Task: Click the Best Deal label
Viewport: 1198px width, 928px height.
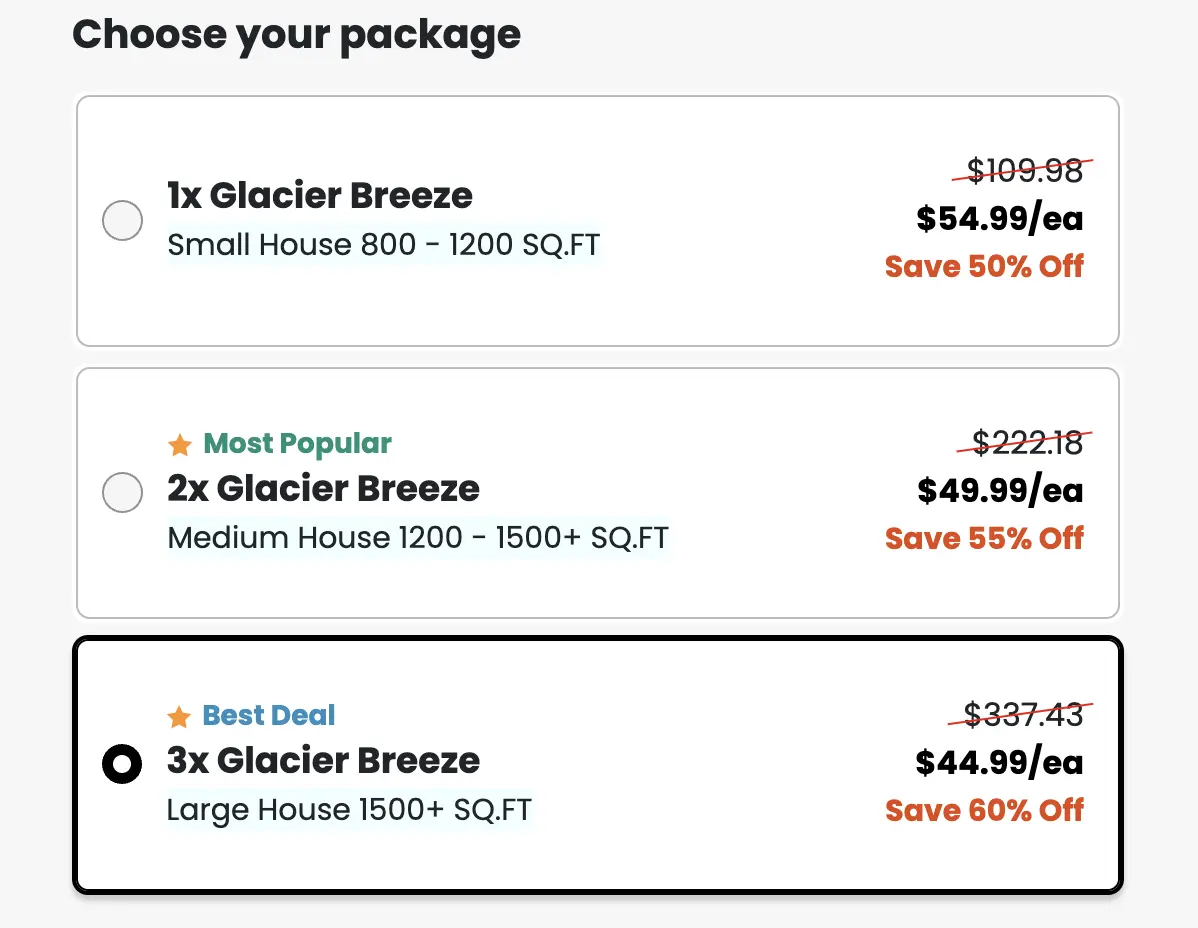Action: pos(269,715)
